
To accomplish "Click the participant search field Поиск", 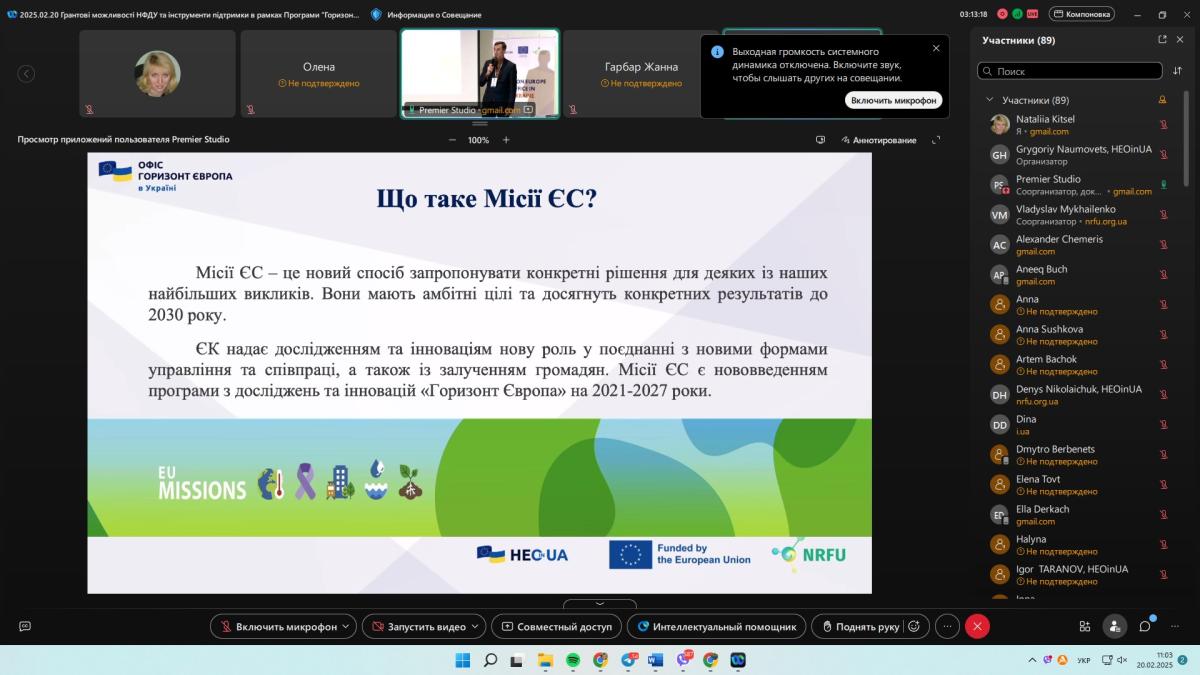I will coord(1070,71).
